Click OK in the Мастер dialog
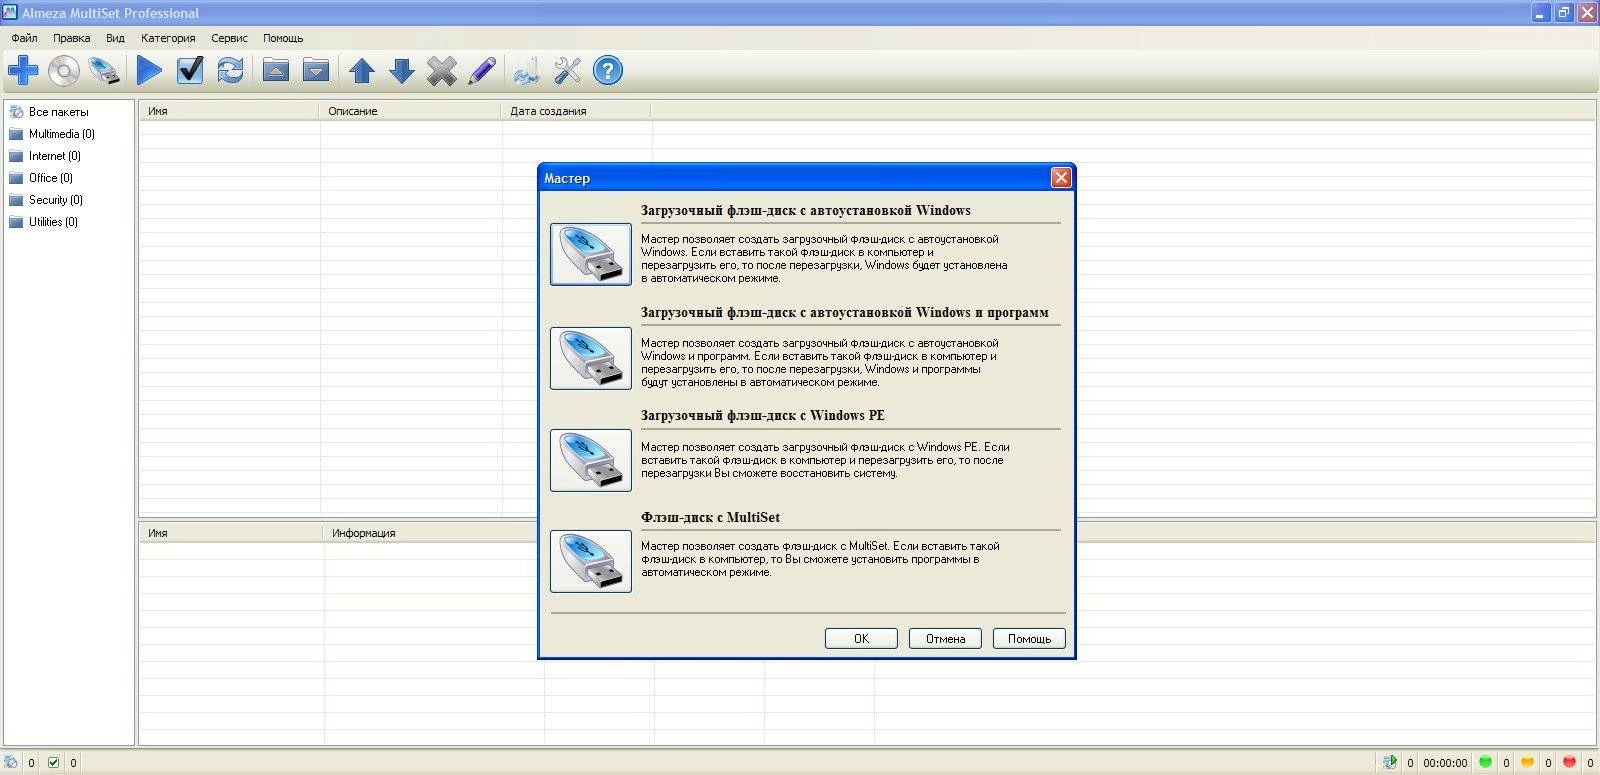 (861, 638)
